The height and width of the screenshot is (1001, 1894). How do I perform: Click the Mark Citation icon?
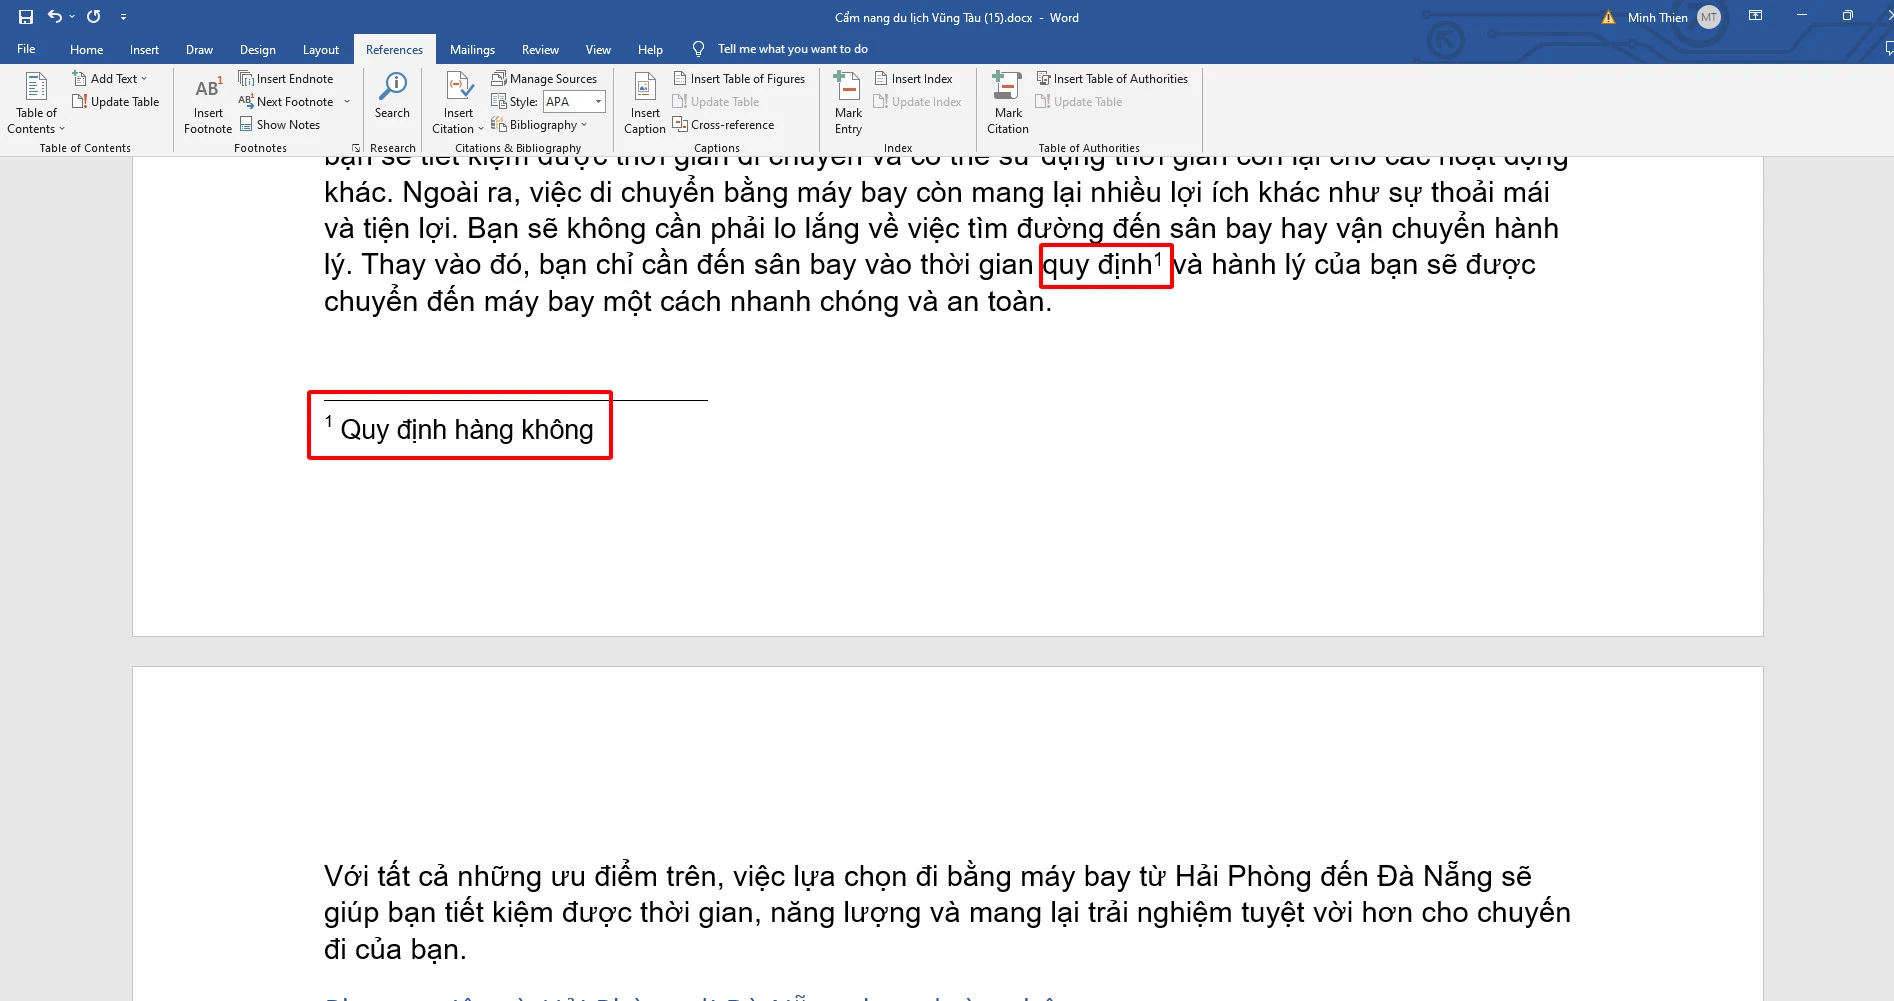point(1007,87)
